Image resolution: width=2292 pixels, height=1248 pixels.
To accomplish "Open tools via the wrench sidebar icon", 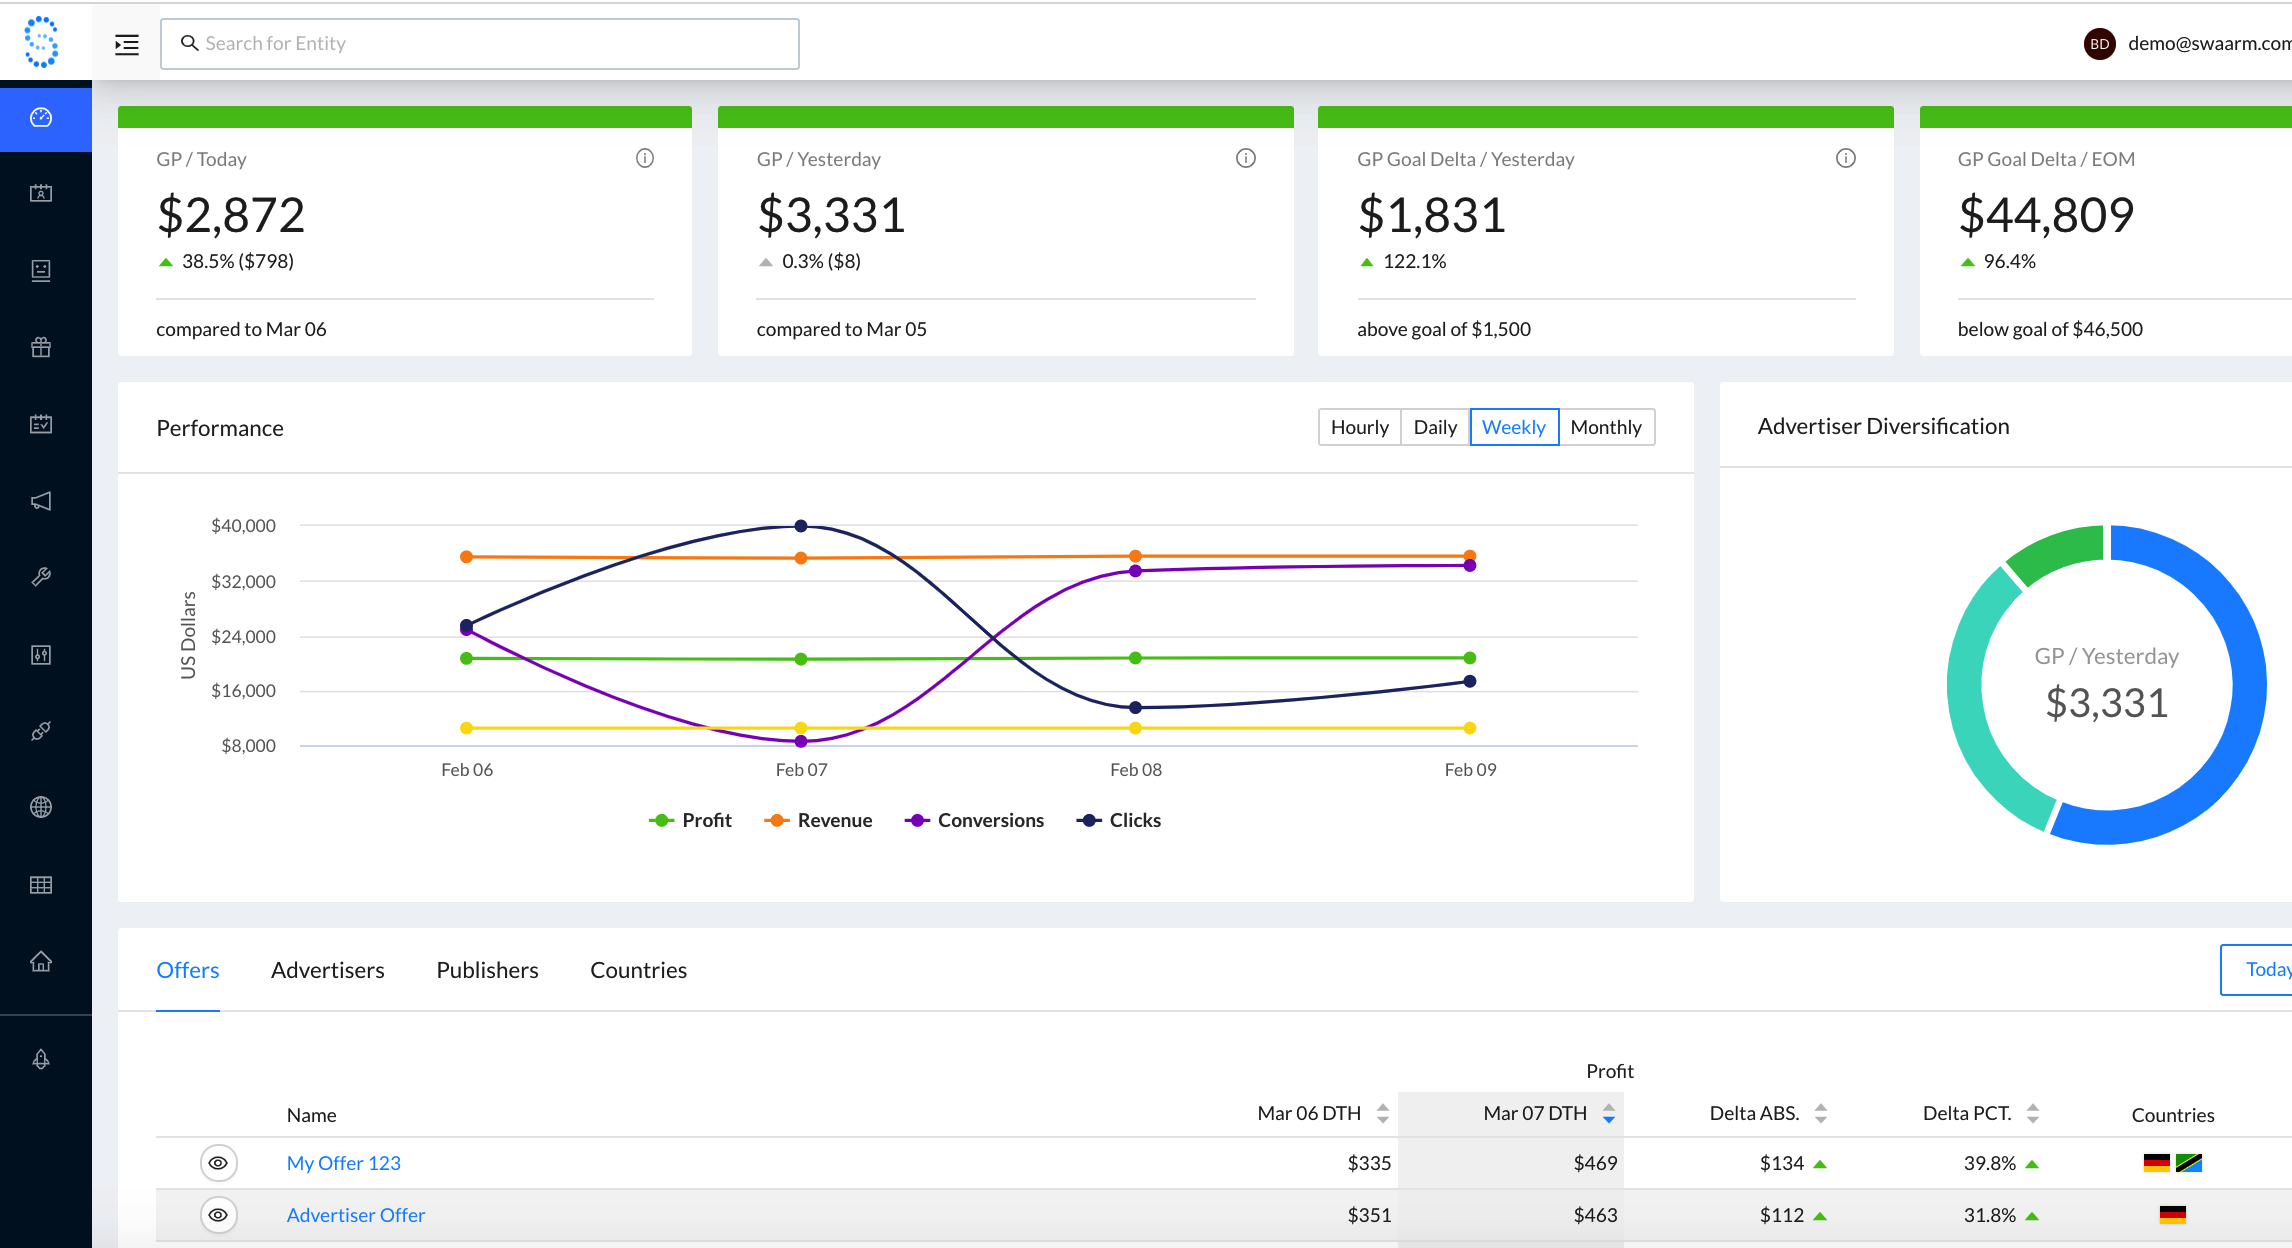I will tap(41, 577).
